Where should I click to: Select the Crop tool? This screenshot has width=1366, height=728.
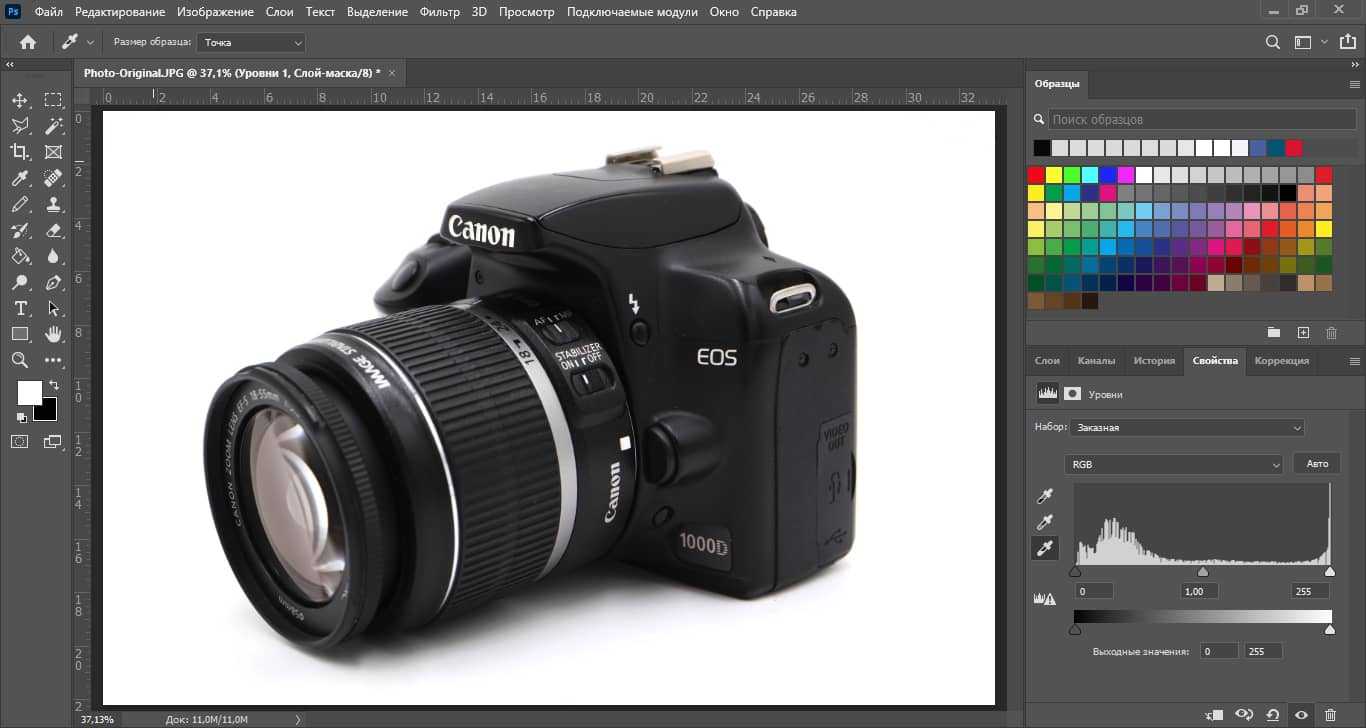pyautogui.click(x=20, y=152)
